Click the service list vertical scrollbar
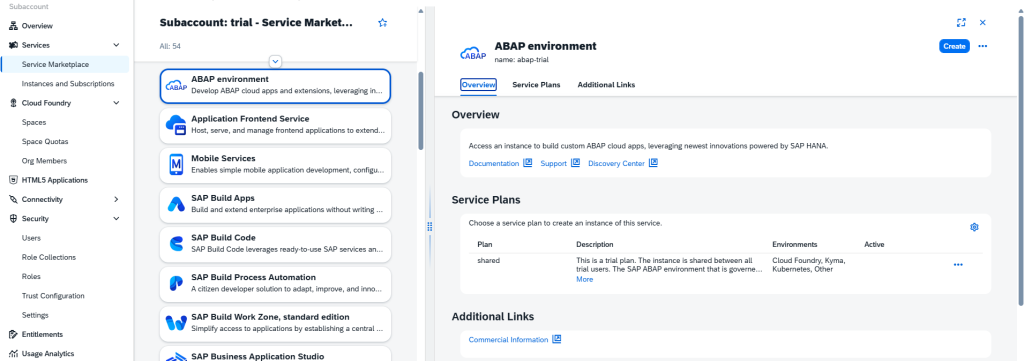The height and width of the screenshot is (361, 1024). pos(421,111)
